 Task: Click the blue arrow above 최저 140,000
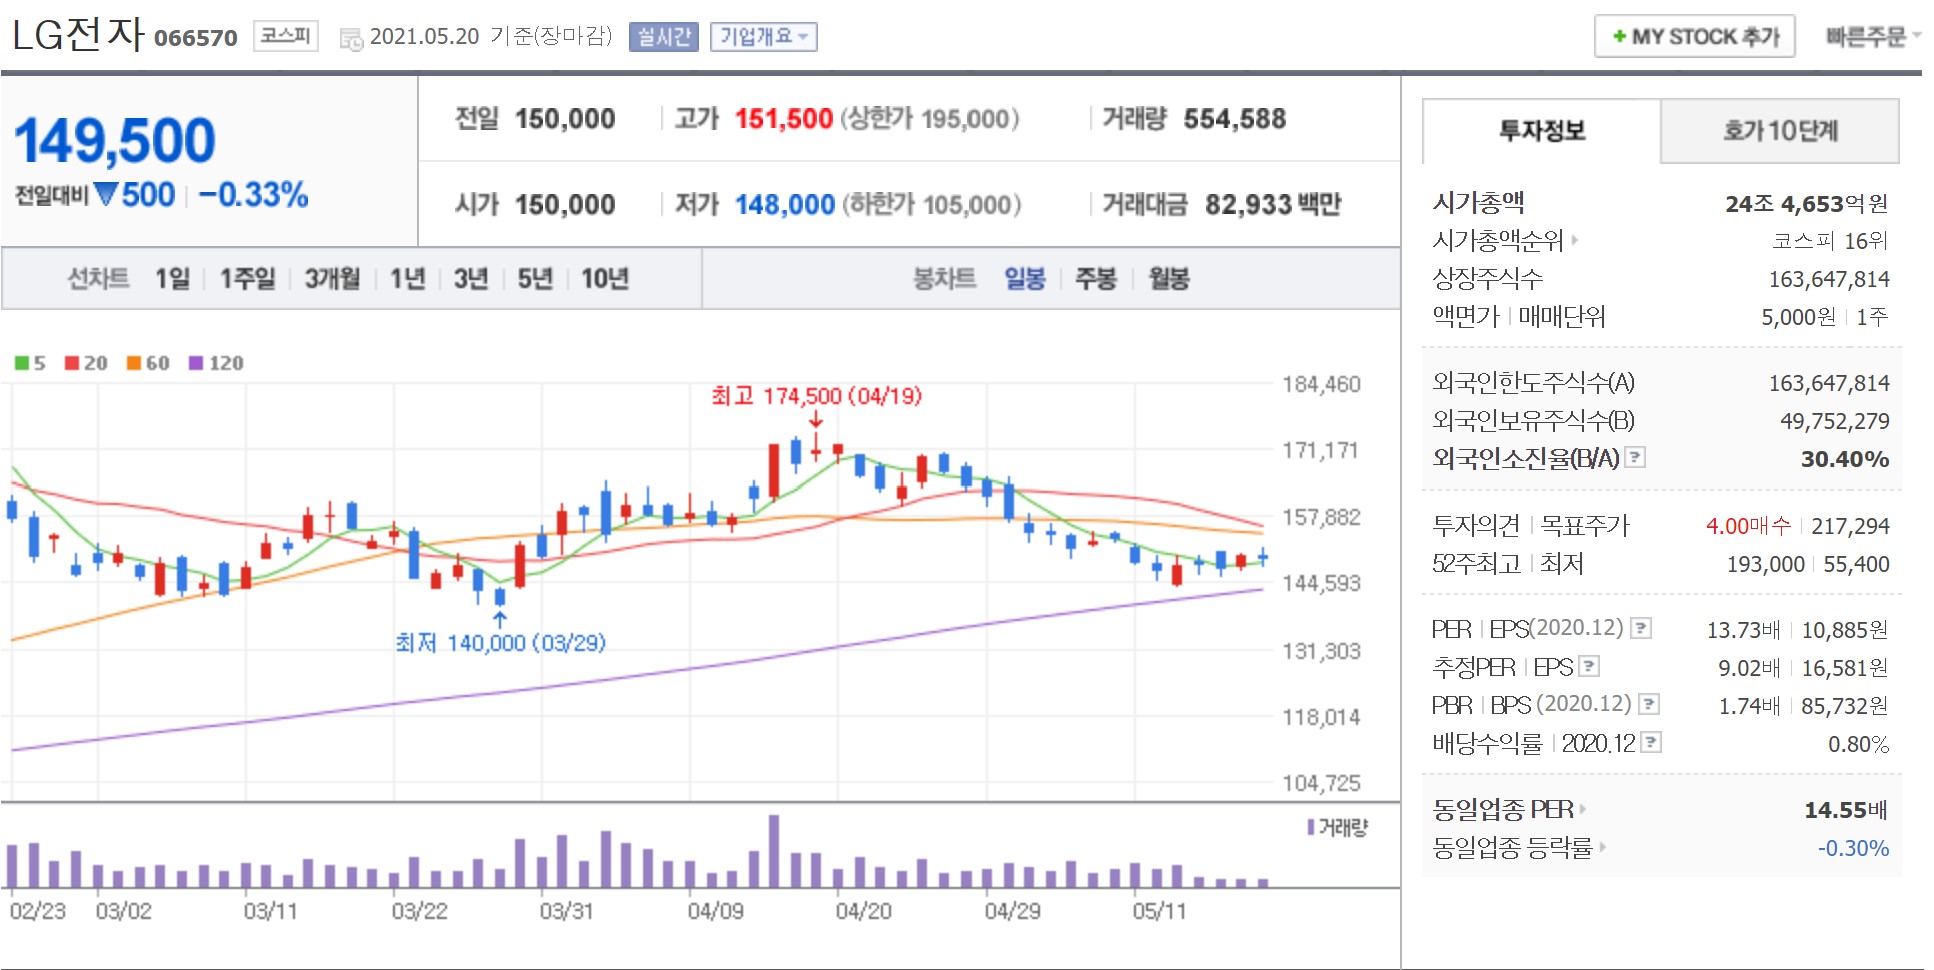(x=500, y=619)
